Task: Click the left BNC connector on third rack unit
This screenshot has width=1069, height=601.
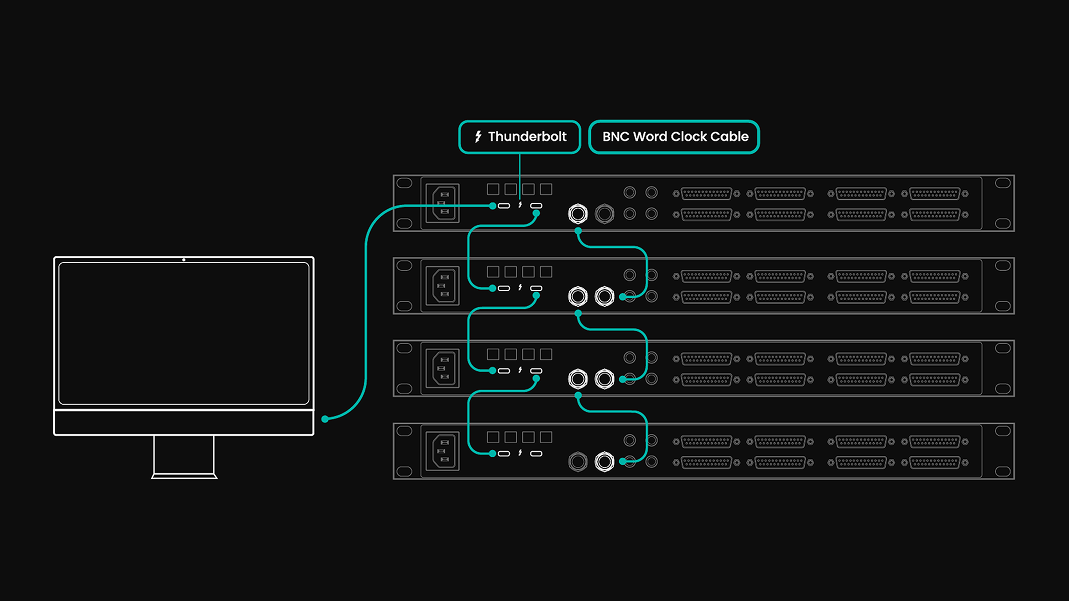Action: pyautogui.click(x=577, y=379)
